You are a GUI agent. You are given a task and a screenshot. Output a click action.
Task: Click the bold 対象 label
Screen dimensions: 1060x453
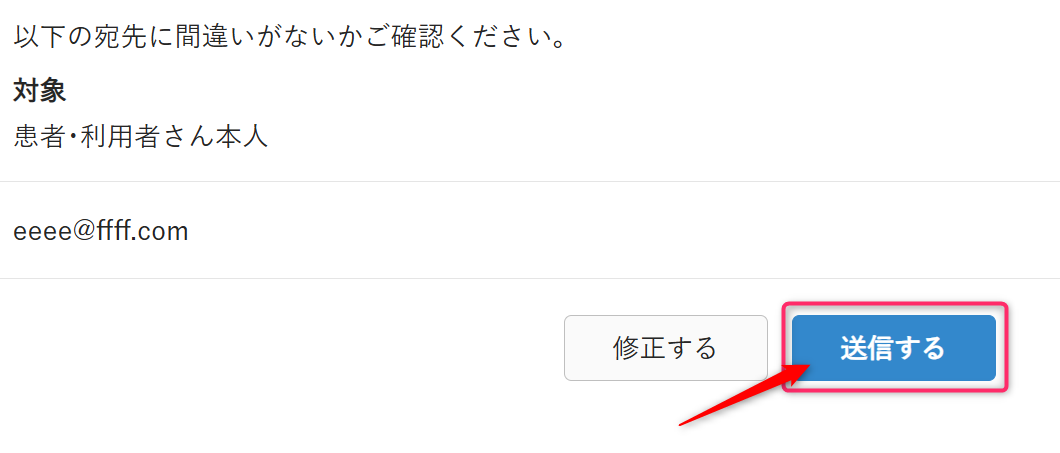click(40, 93)
